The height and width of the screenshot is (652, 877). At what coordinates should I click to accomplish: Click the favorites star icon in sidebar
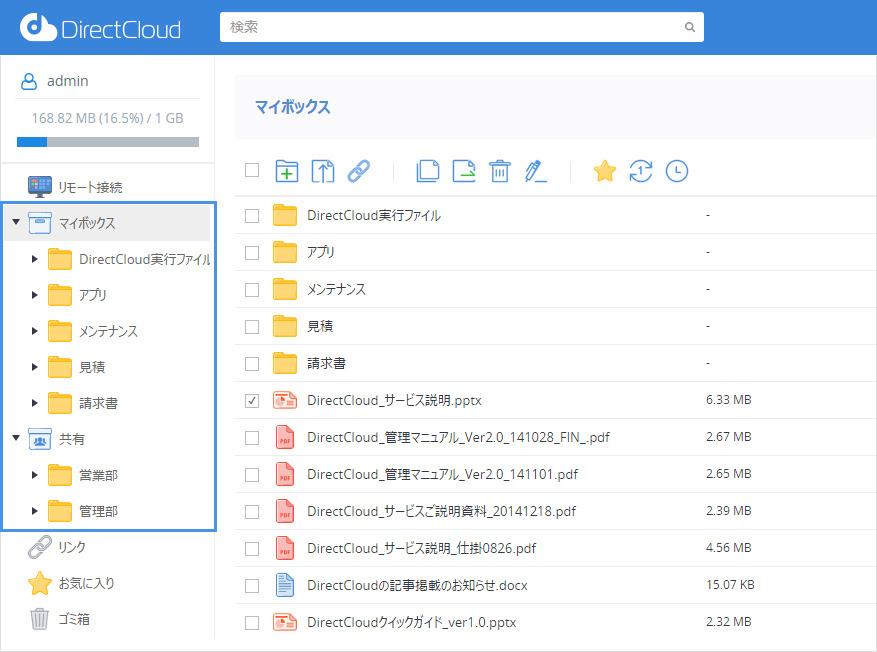point(40,583)
